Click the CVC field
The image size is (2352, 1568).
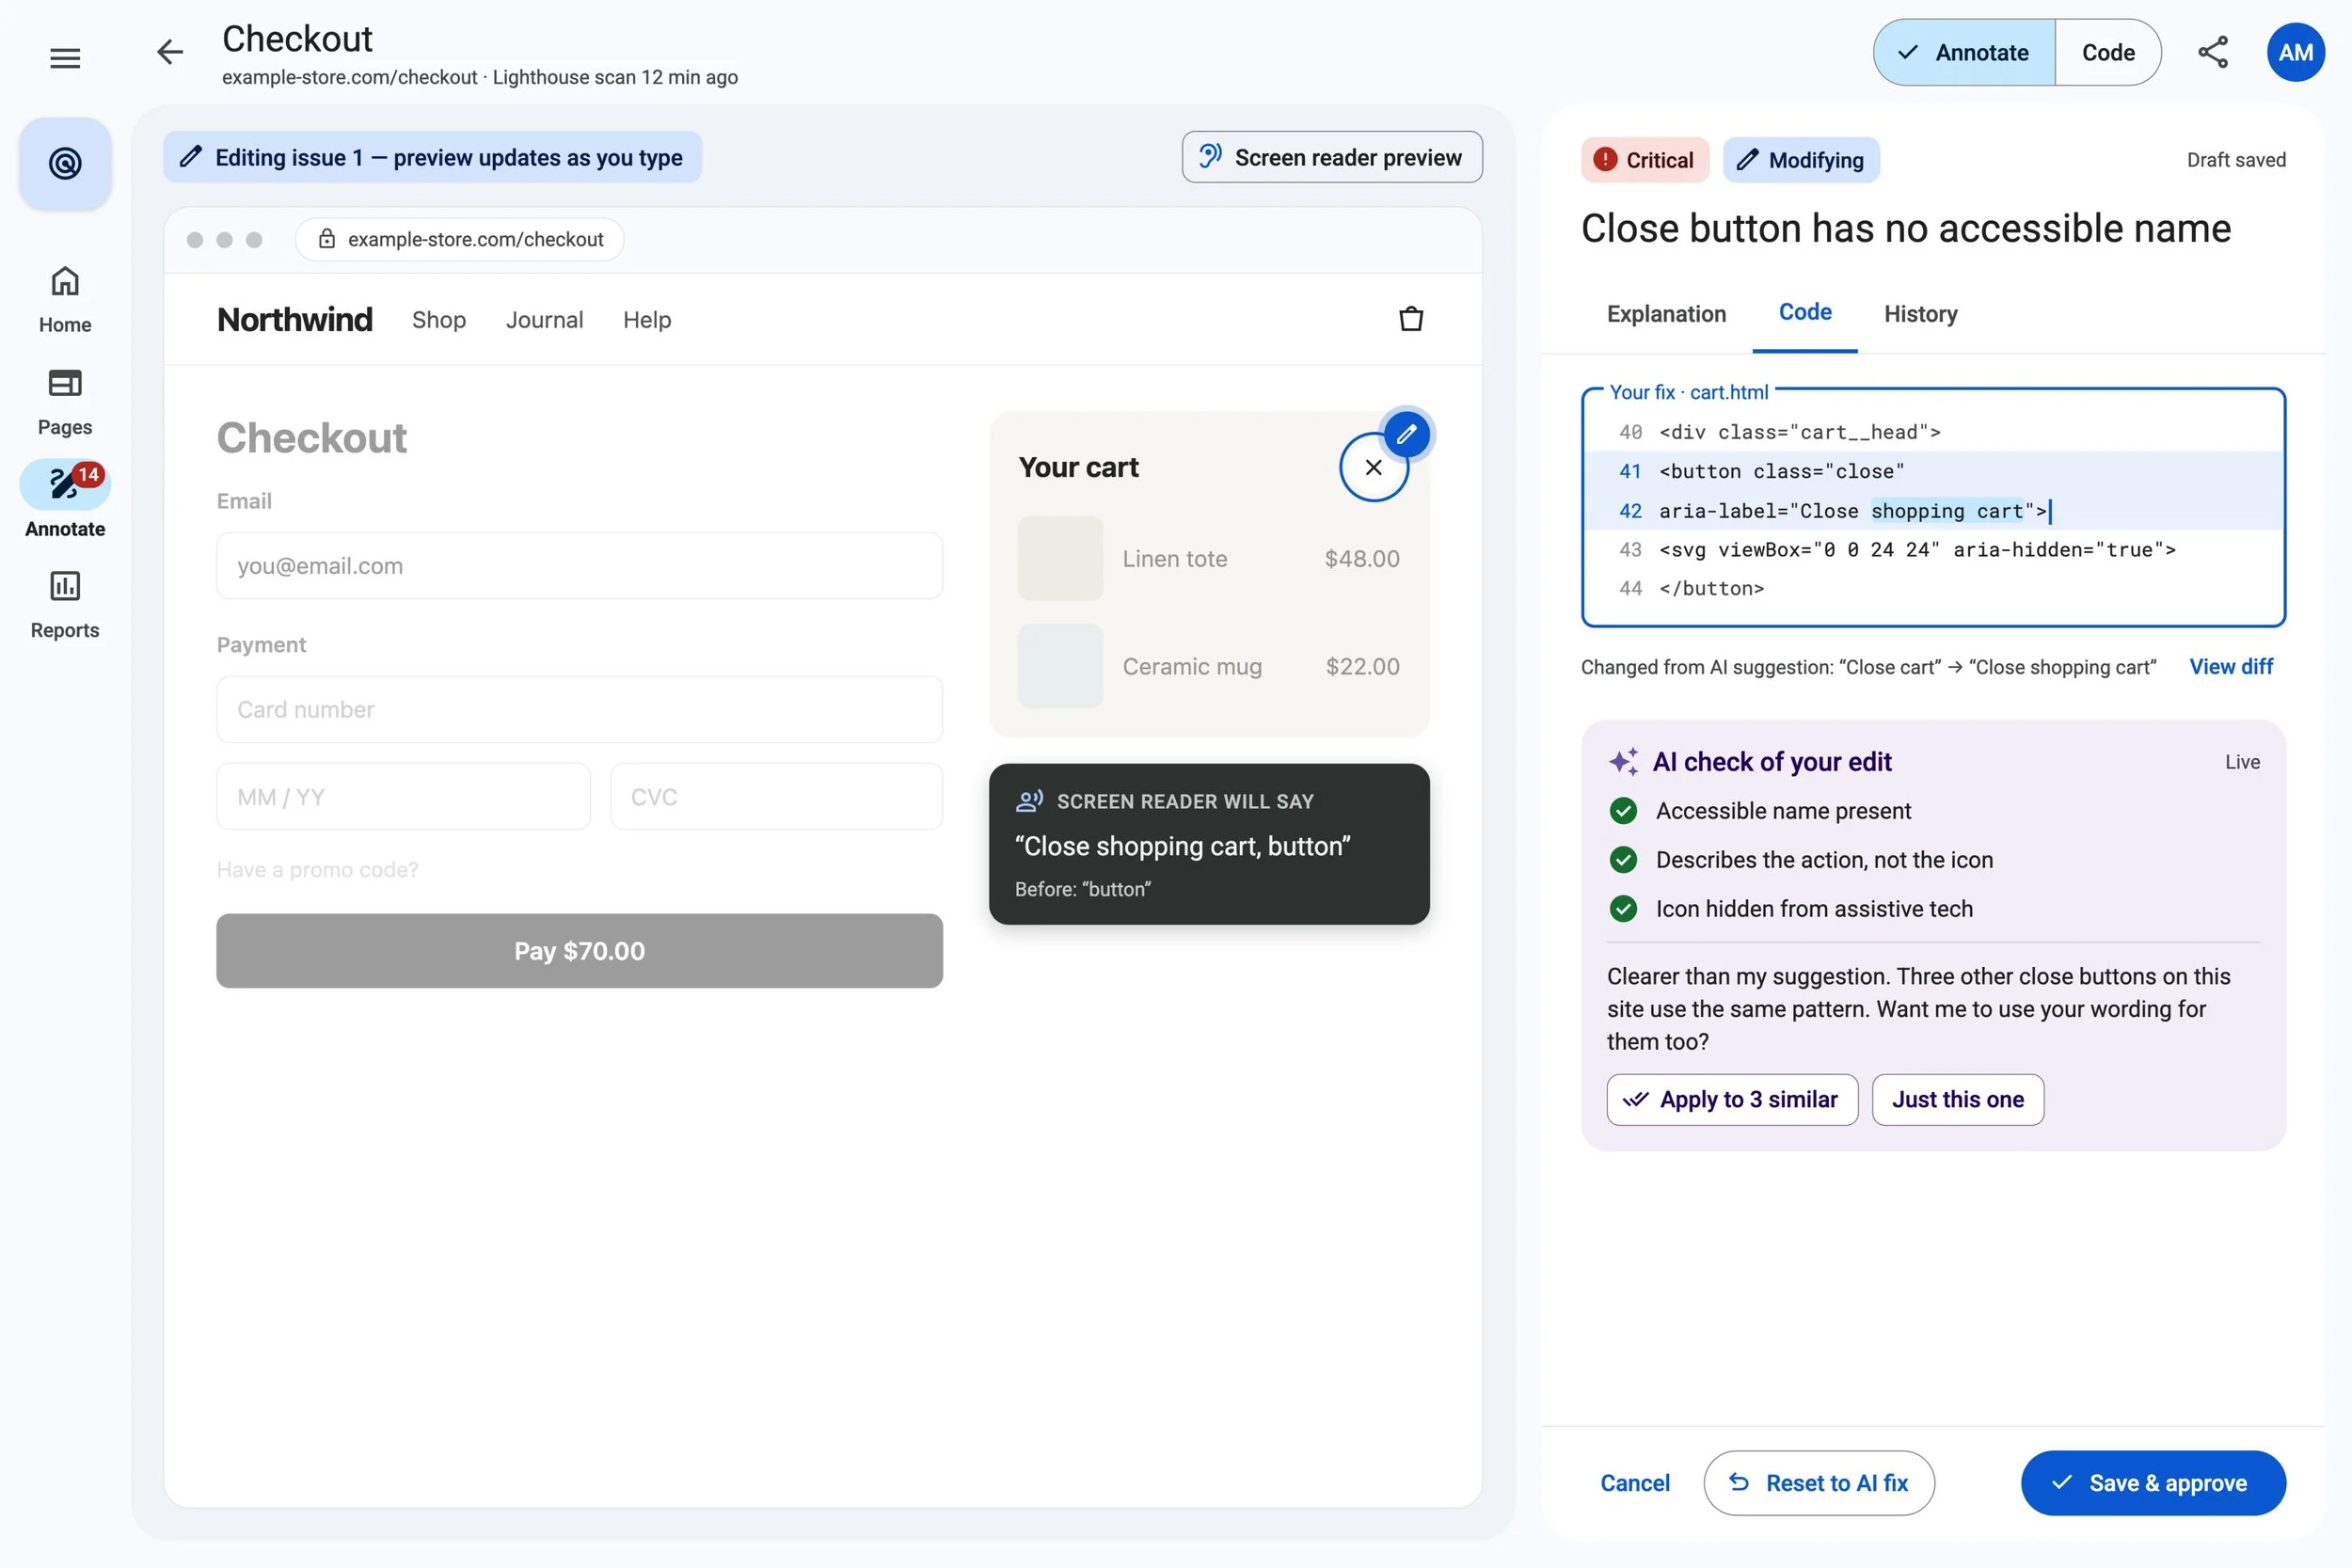coord(776,796)
